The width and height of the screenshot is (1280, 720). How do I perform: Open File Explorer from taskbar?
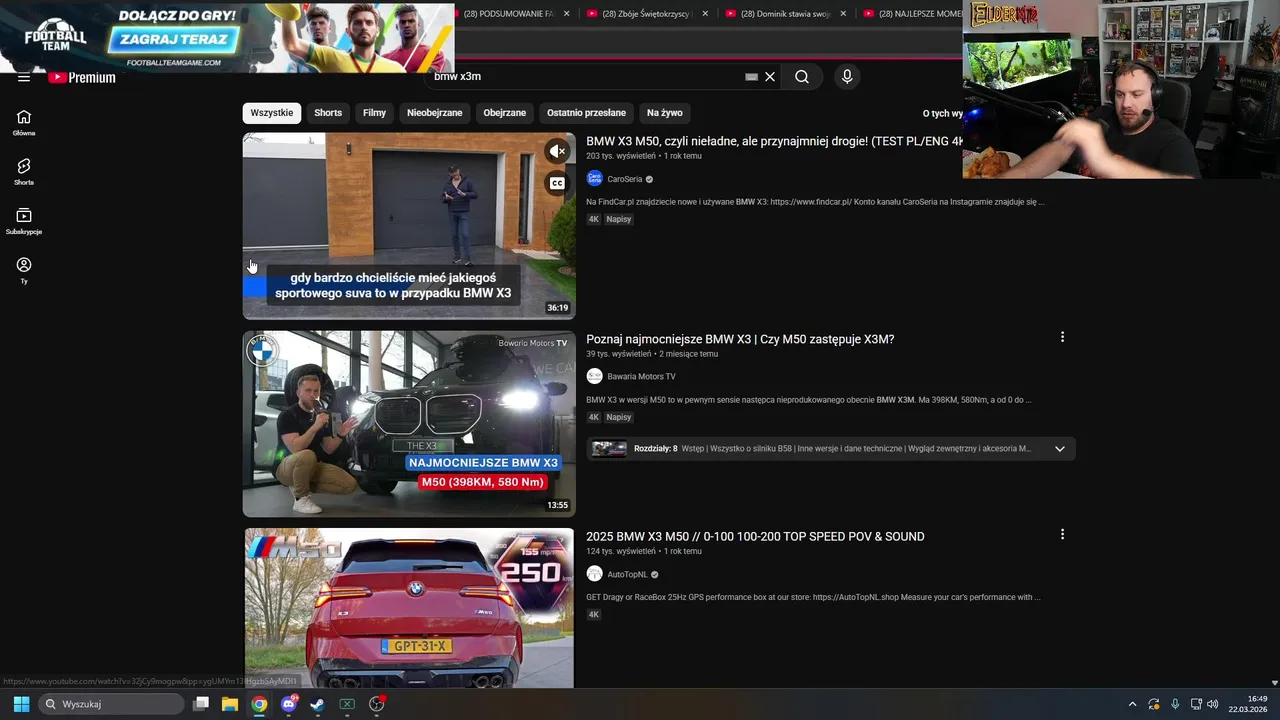[230, 704]
